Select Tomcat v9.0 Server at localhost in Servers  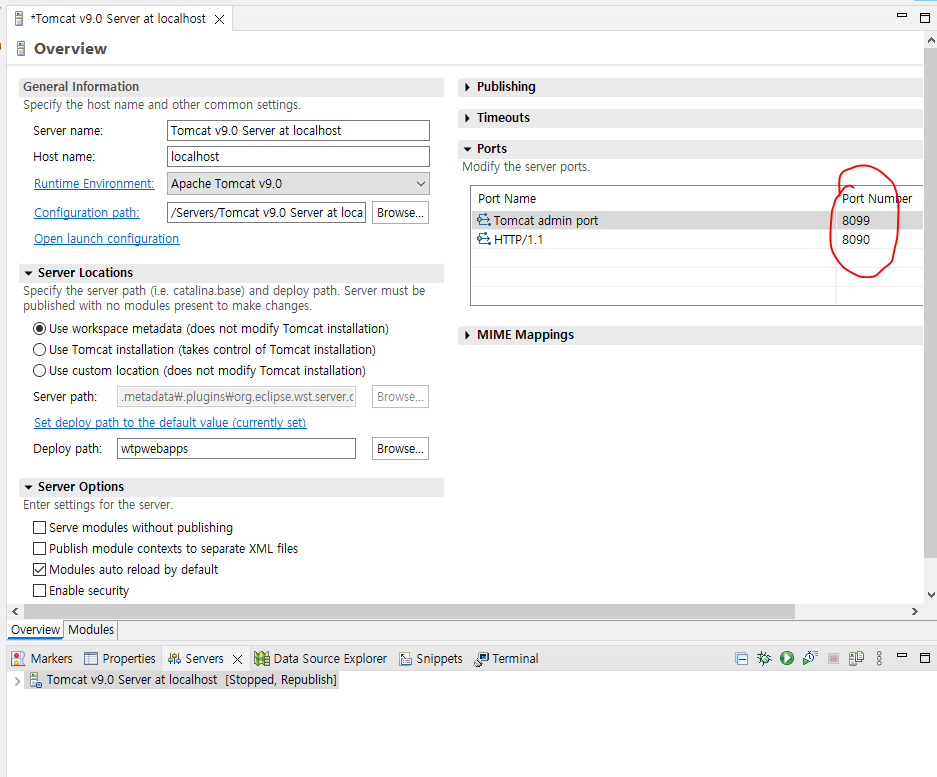coord(182,680)
